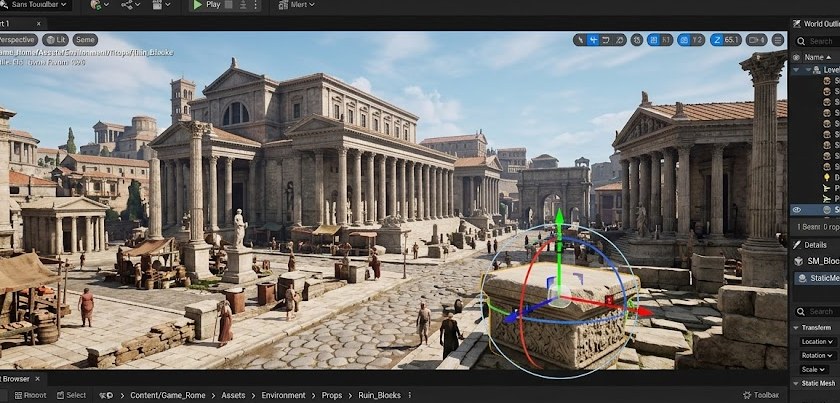Click the history icon before the breadcrumb
The image size is (840, 403).
click(106, 395)
